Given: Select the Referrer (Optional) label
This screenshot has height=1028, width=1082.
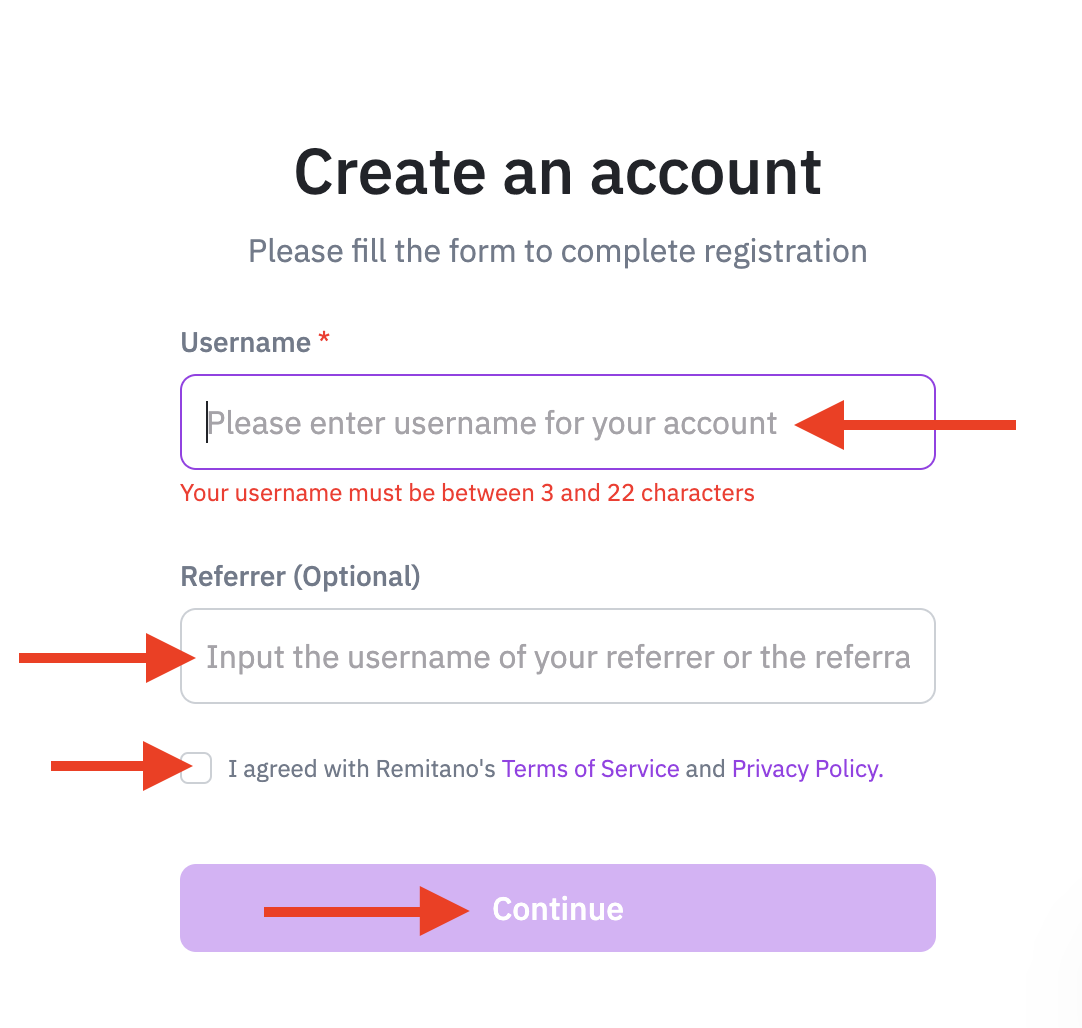Looking at the screenshot, I should 300,577.
